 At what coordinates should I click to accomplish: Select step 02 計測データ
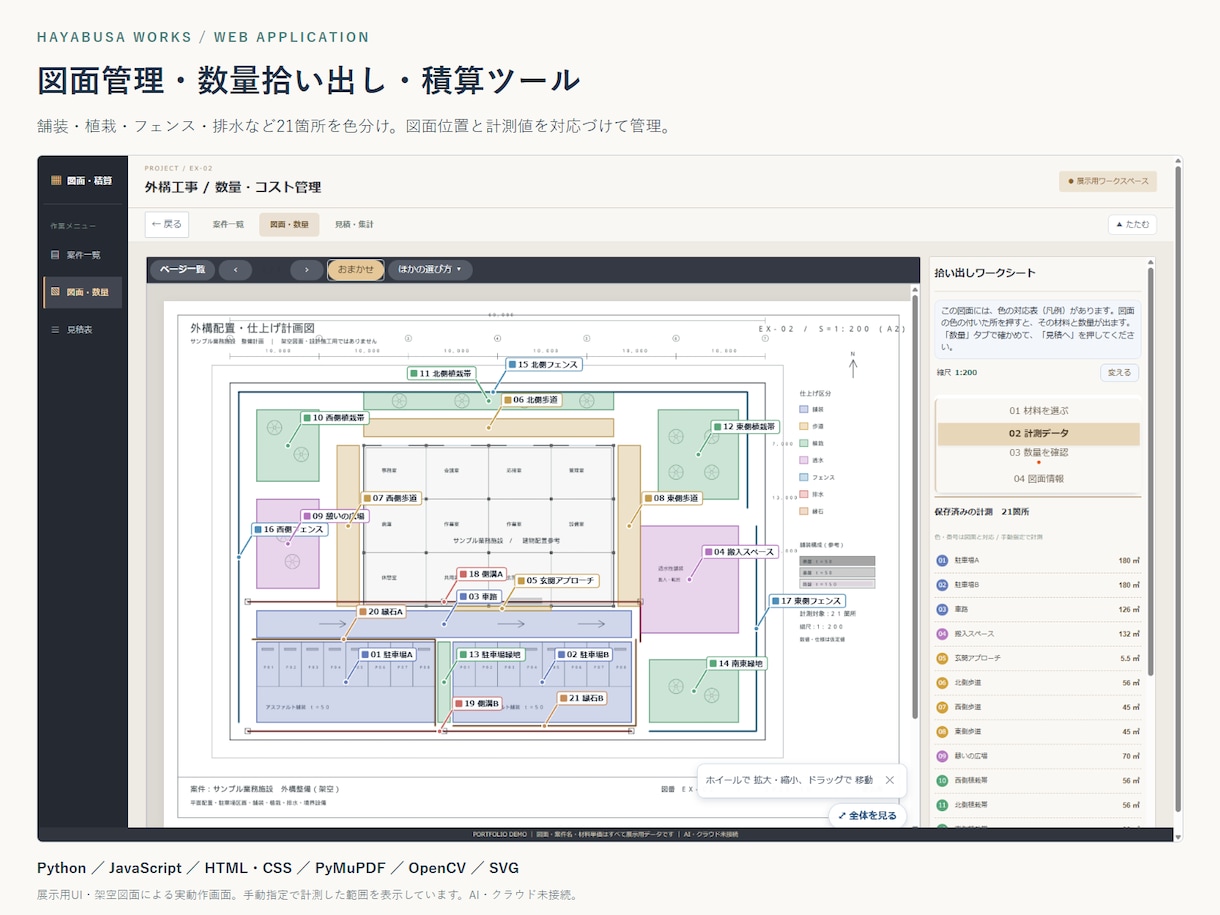coord(1039,434)
